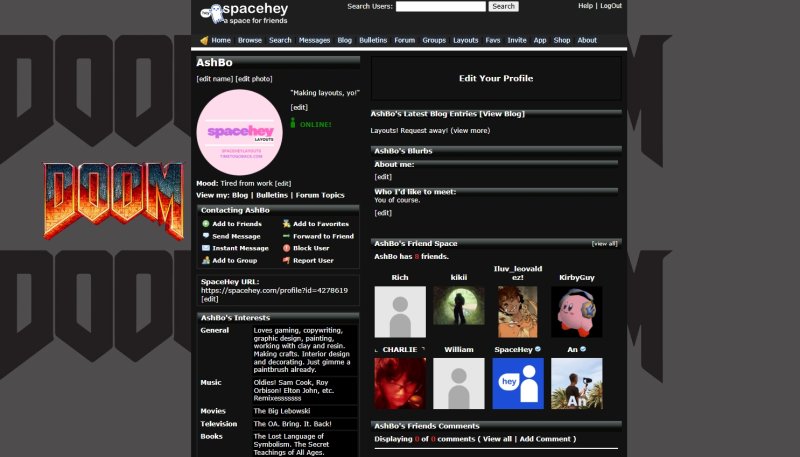Click the Forward to Friend icon
The height and width of the screenshot is (457, 800).
click(x=287, y=236)
